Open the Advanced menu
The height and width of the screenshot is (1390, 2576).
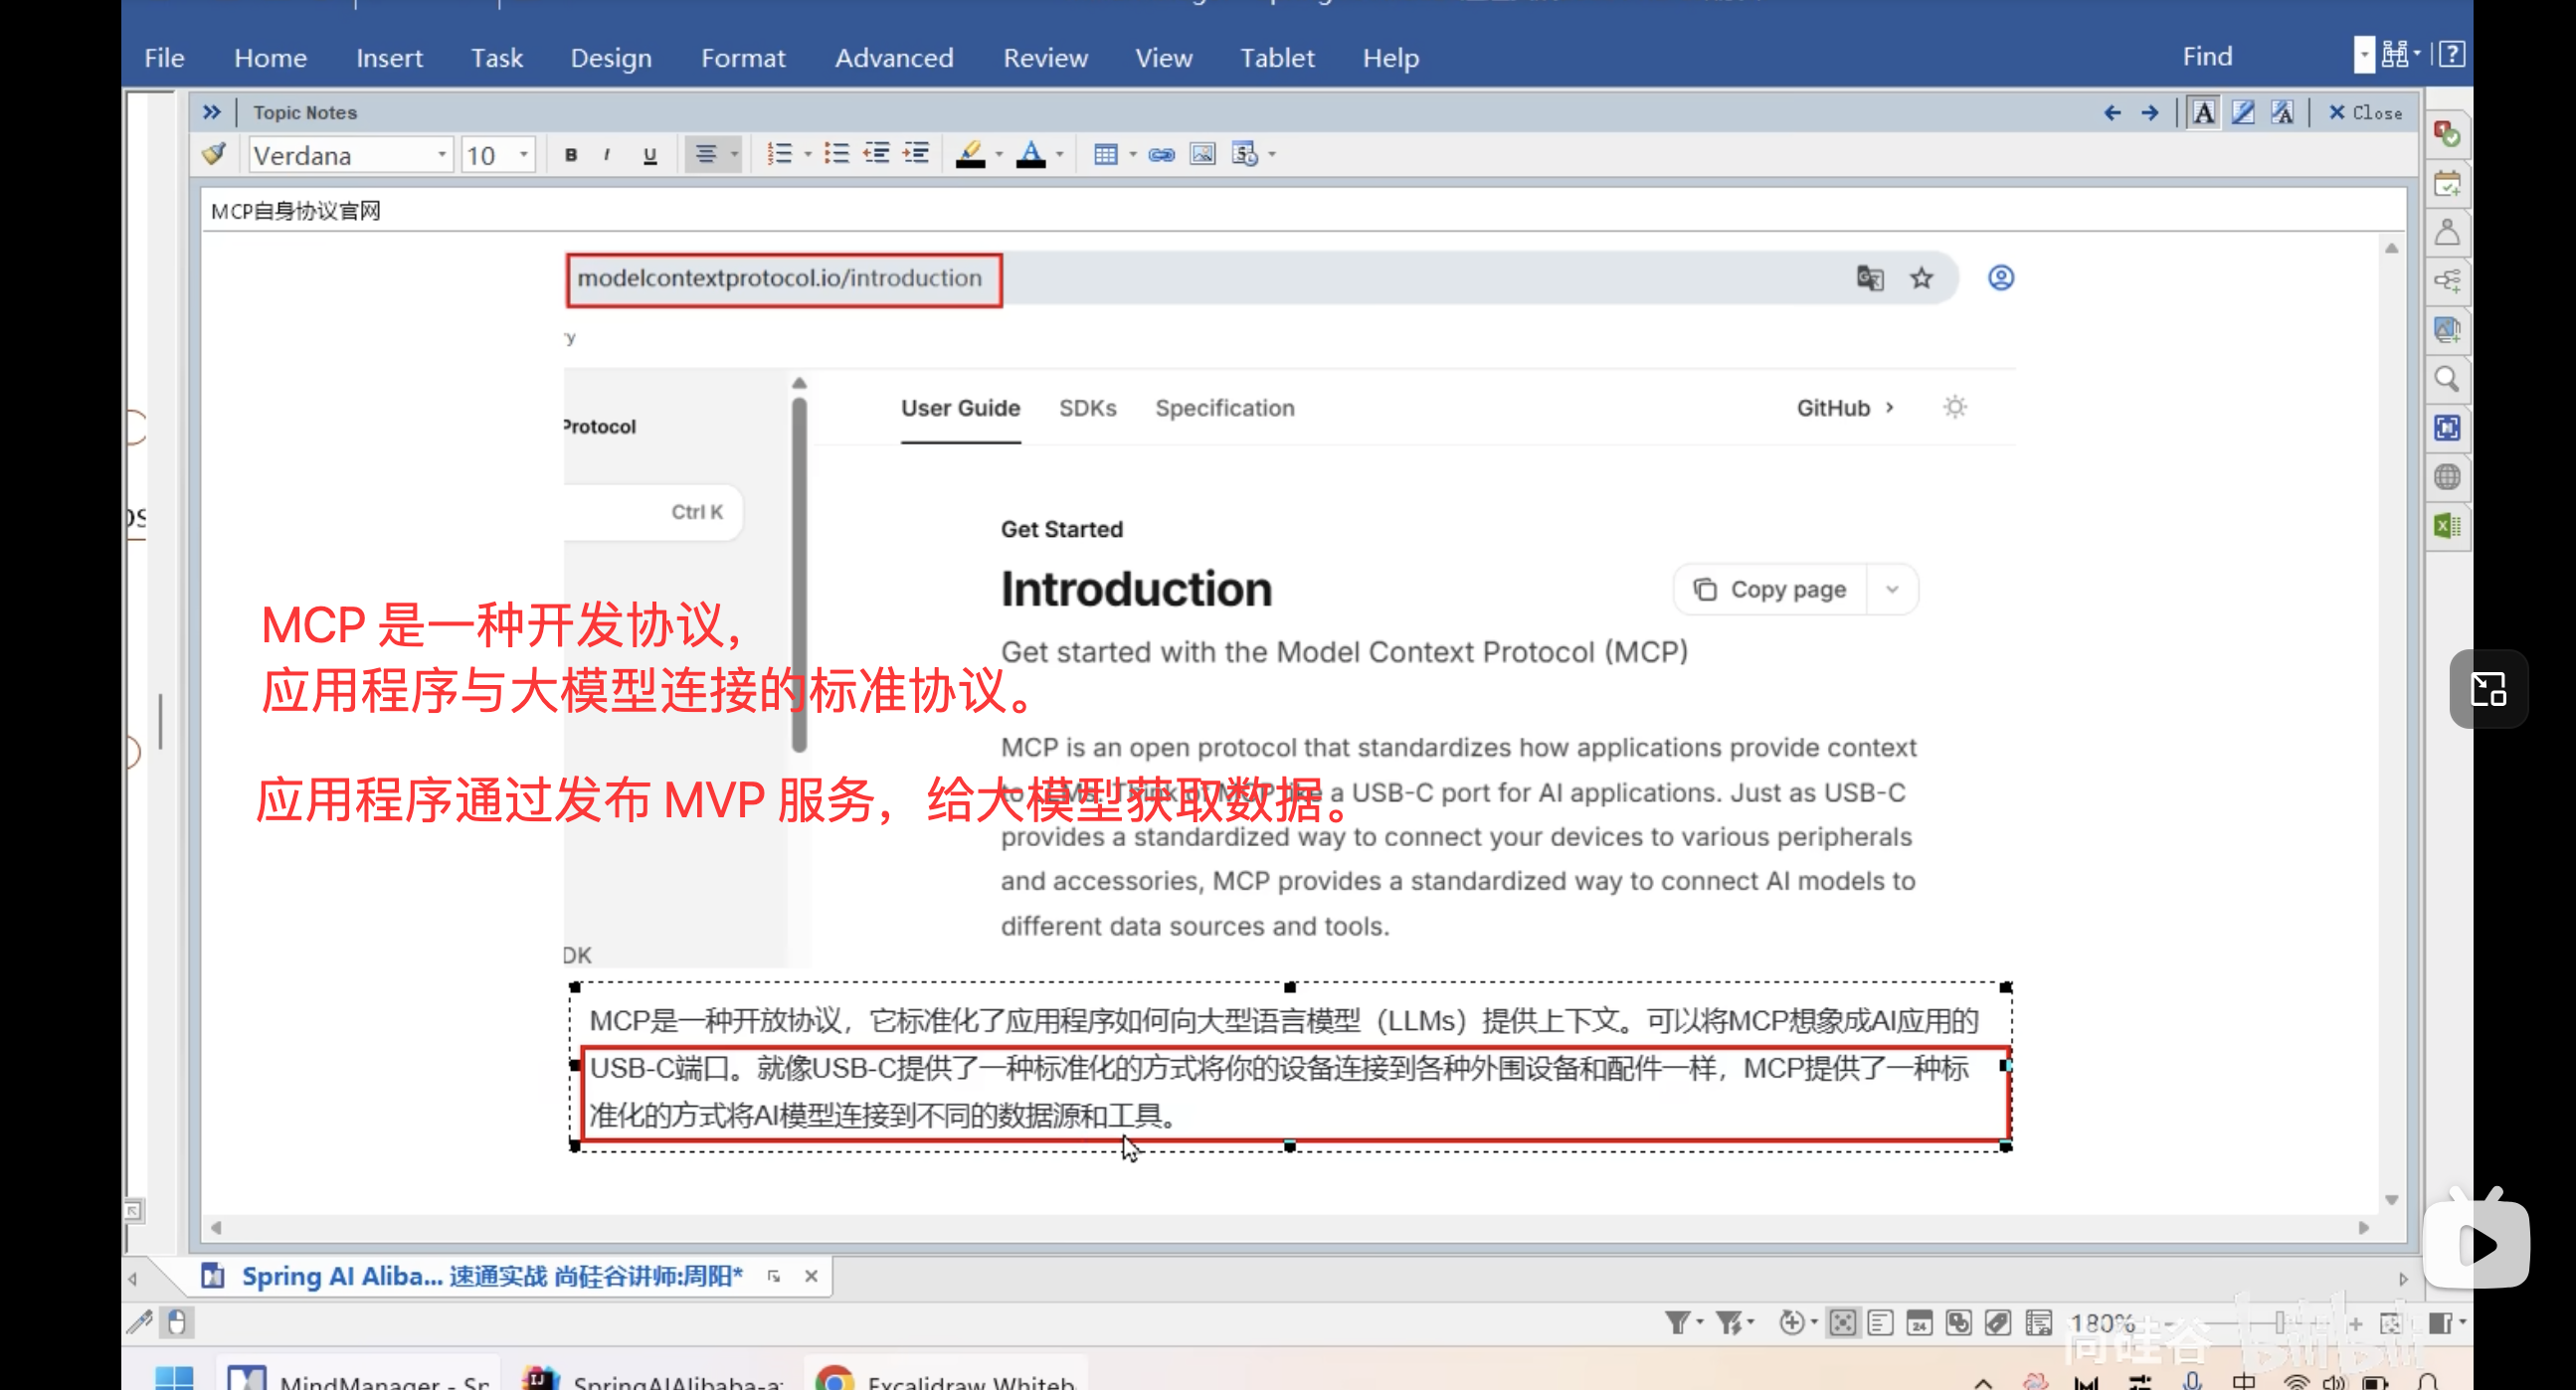point(894,57)
